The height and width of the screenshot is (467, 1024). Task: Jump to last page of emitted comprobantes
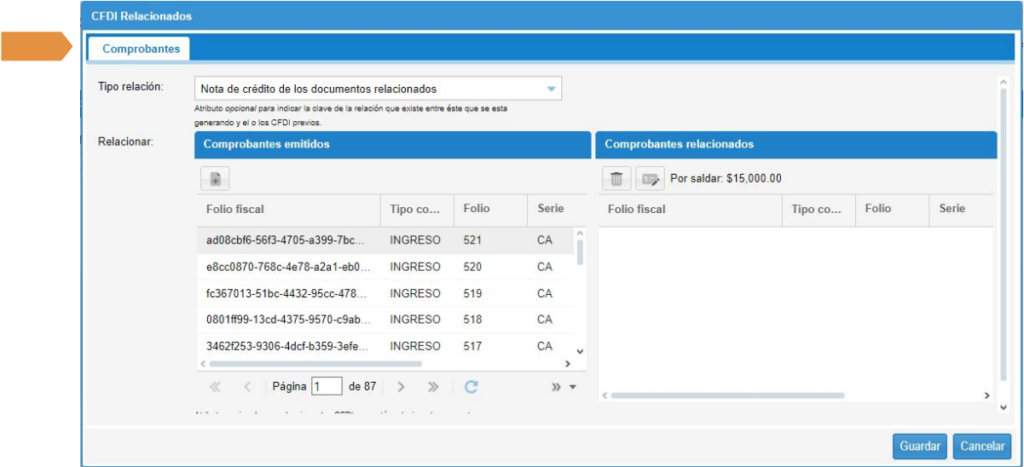pyautogui.click(x=433, y=387)
